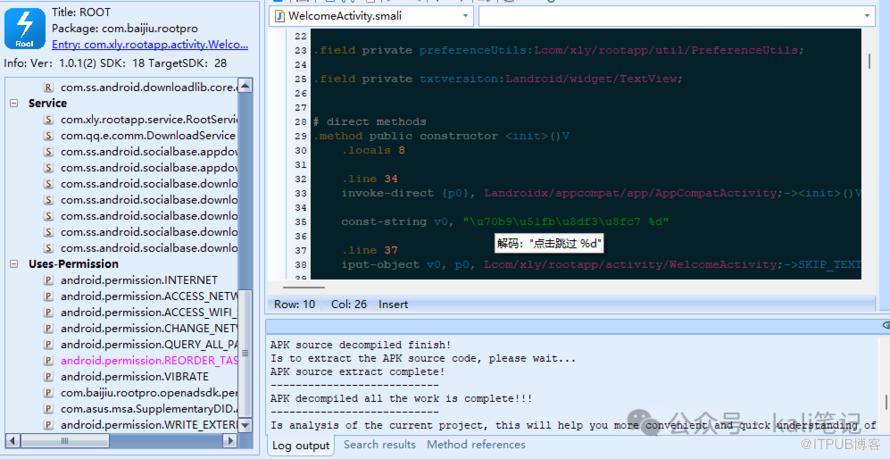Click the tree panel's scroll down arrow
The image size is (890, 459).
246,426
